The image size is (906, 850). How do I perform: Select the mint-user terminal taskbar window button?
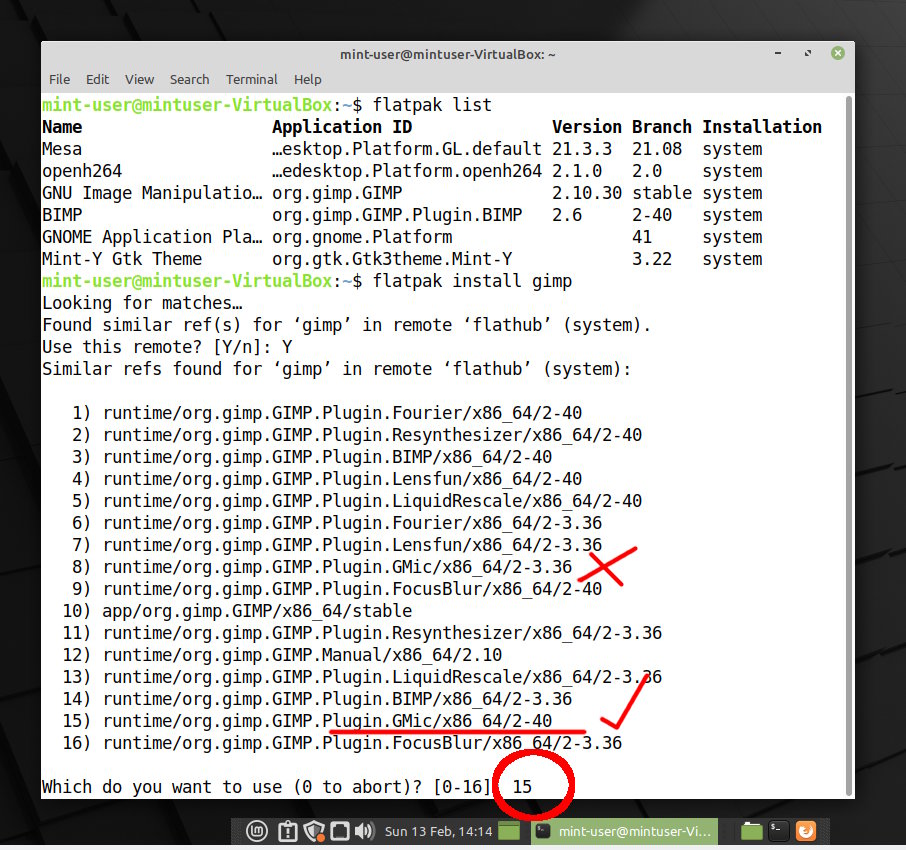(x=624, y=831)
